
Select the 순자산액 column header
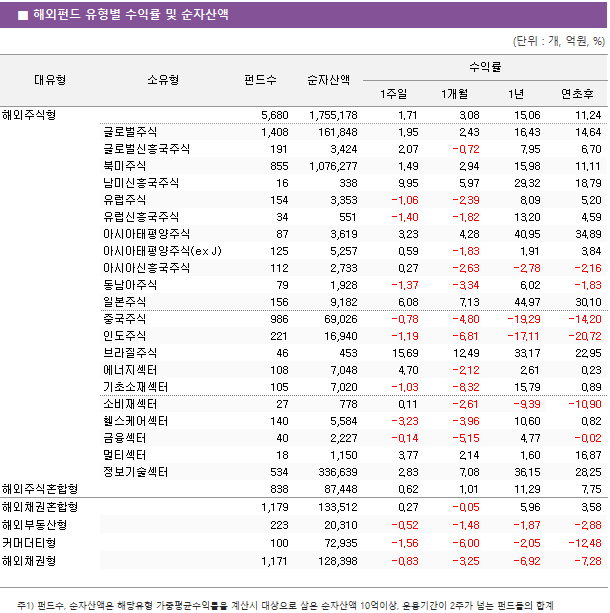click(328, 80)
